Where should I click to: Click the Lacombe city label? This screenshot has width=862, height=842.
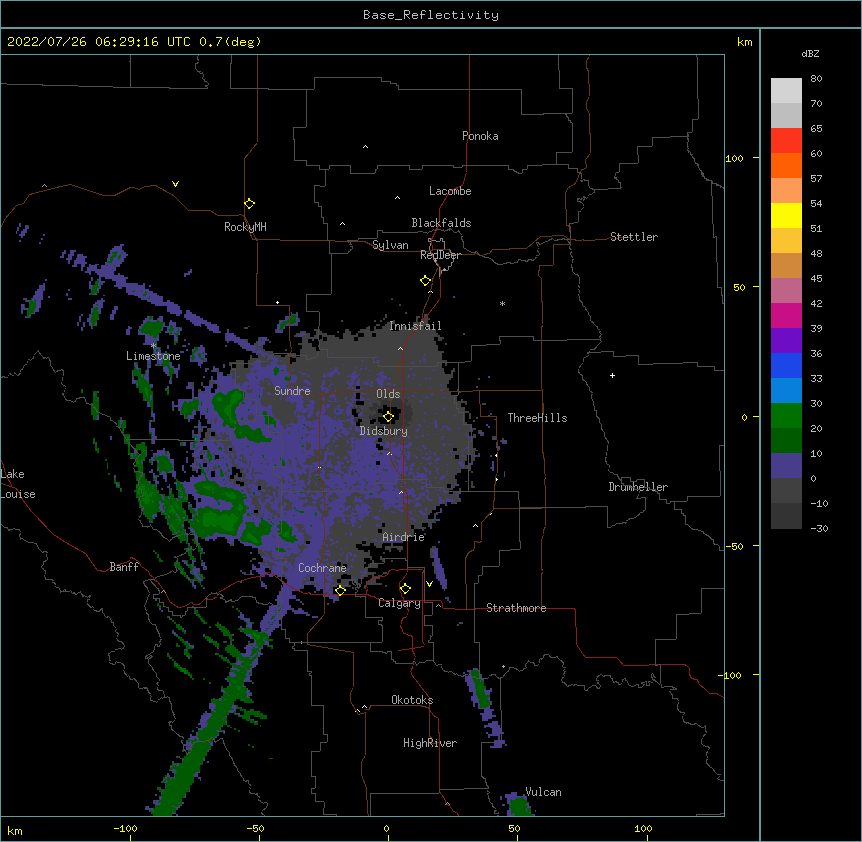450,191
